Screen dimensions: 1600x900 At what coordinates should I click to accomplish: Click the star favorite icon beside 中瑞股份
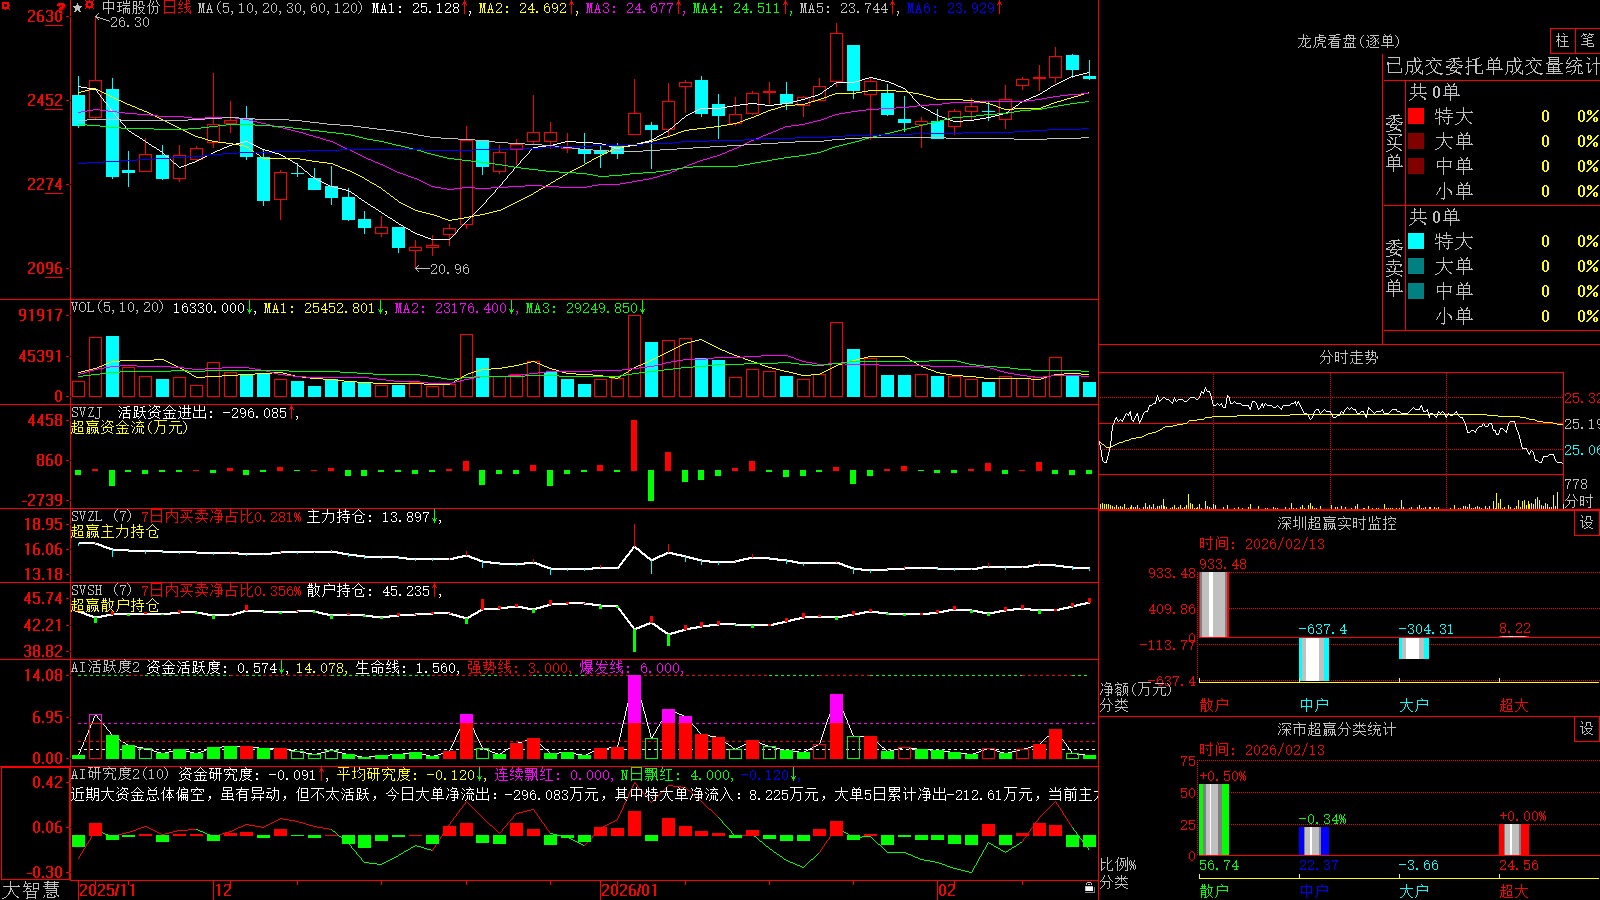click(78, 8)
